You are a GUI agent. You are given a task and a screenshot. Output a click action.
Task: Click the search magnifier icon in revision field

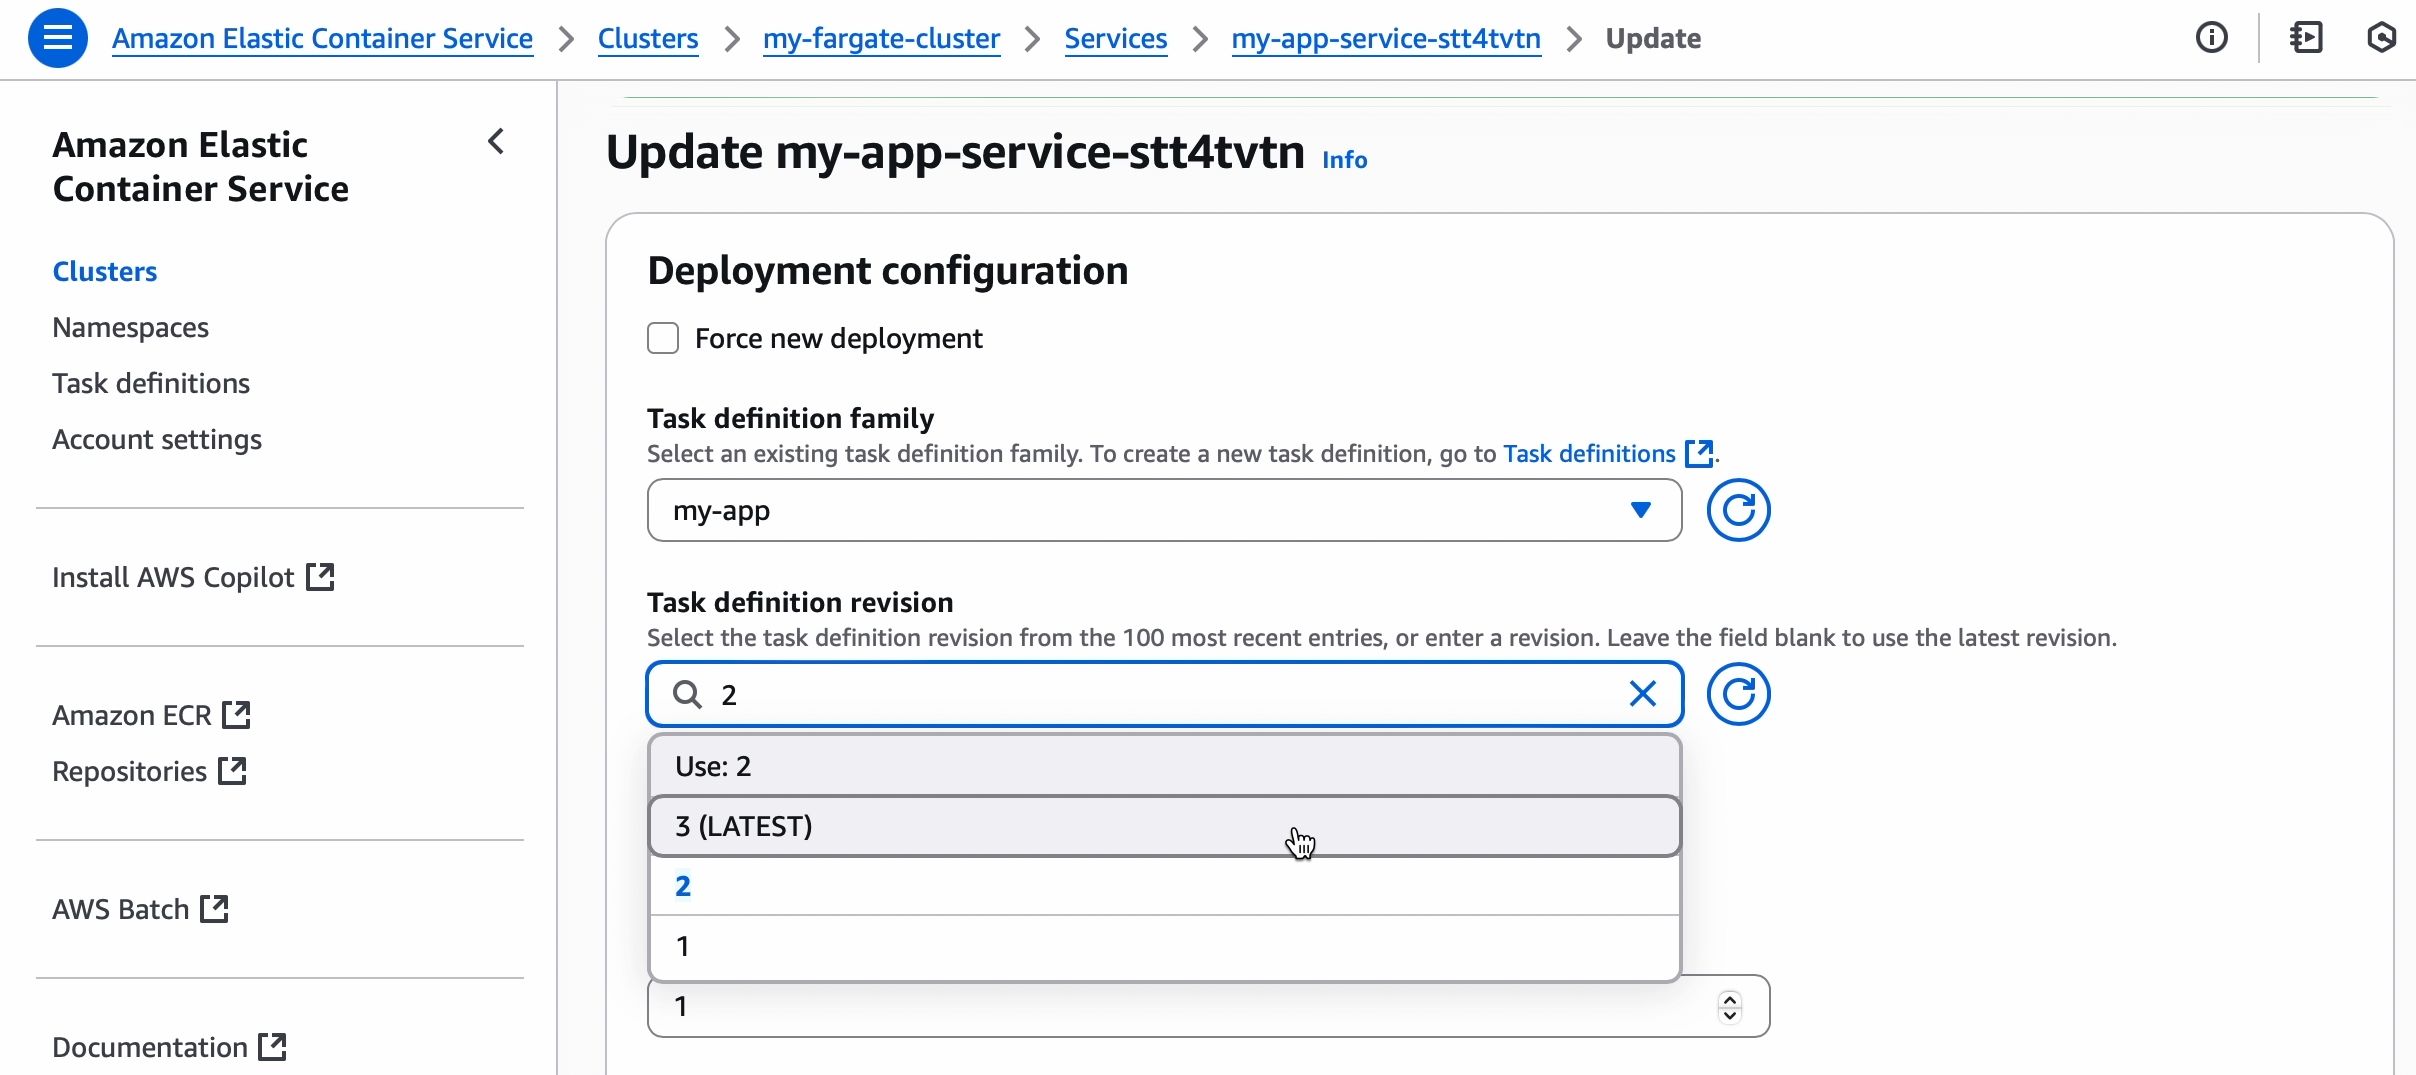[x=687, y=694]
